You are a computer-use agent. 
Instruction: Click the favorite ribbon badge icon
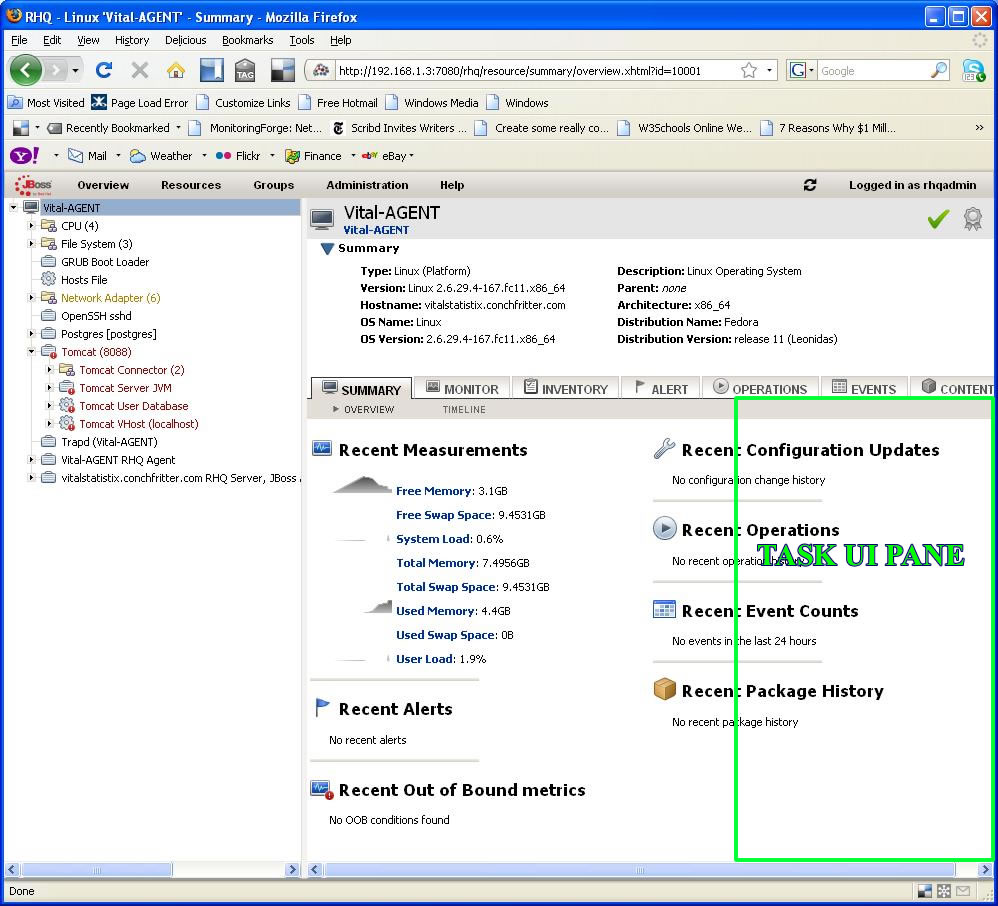click(x=972, y=219)
